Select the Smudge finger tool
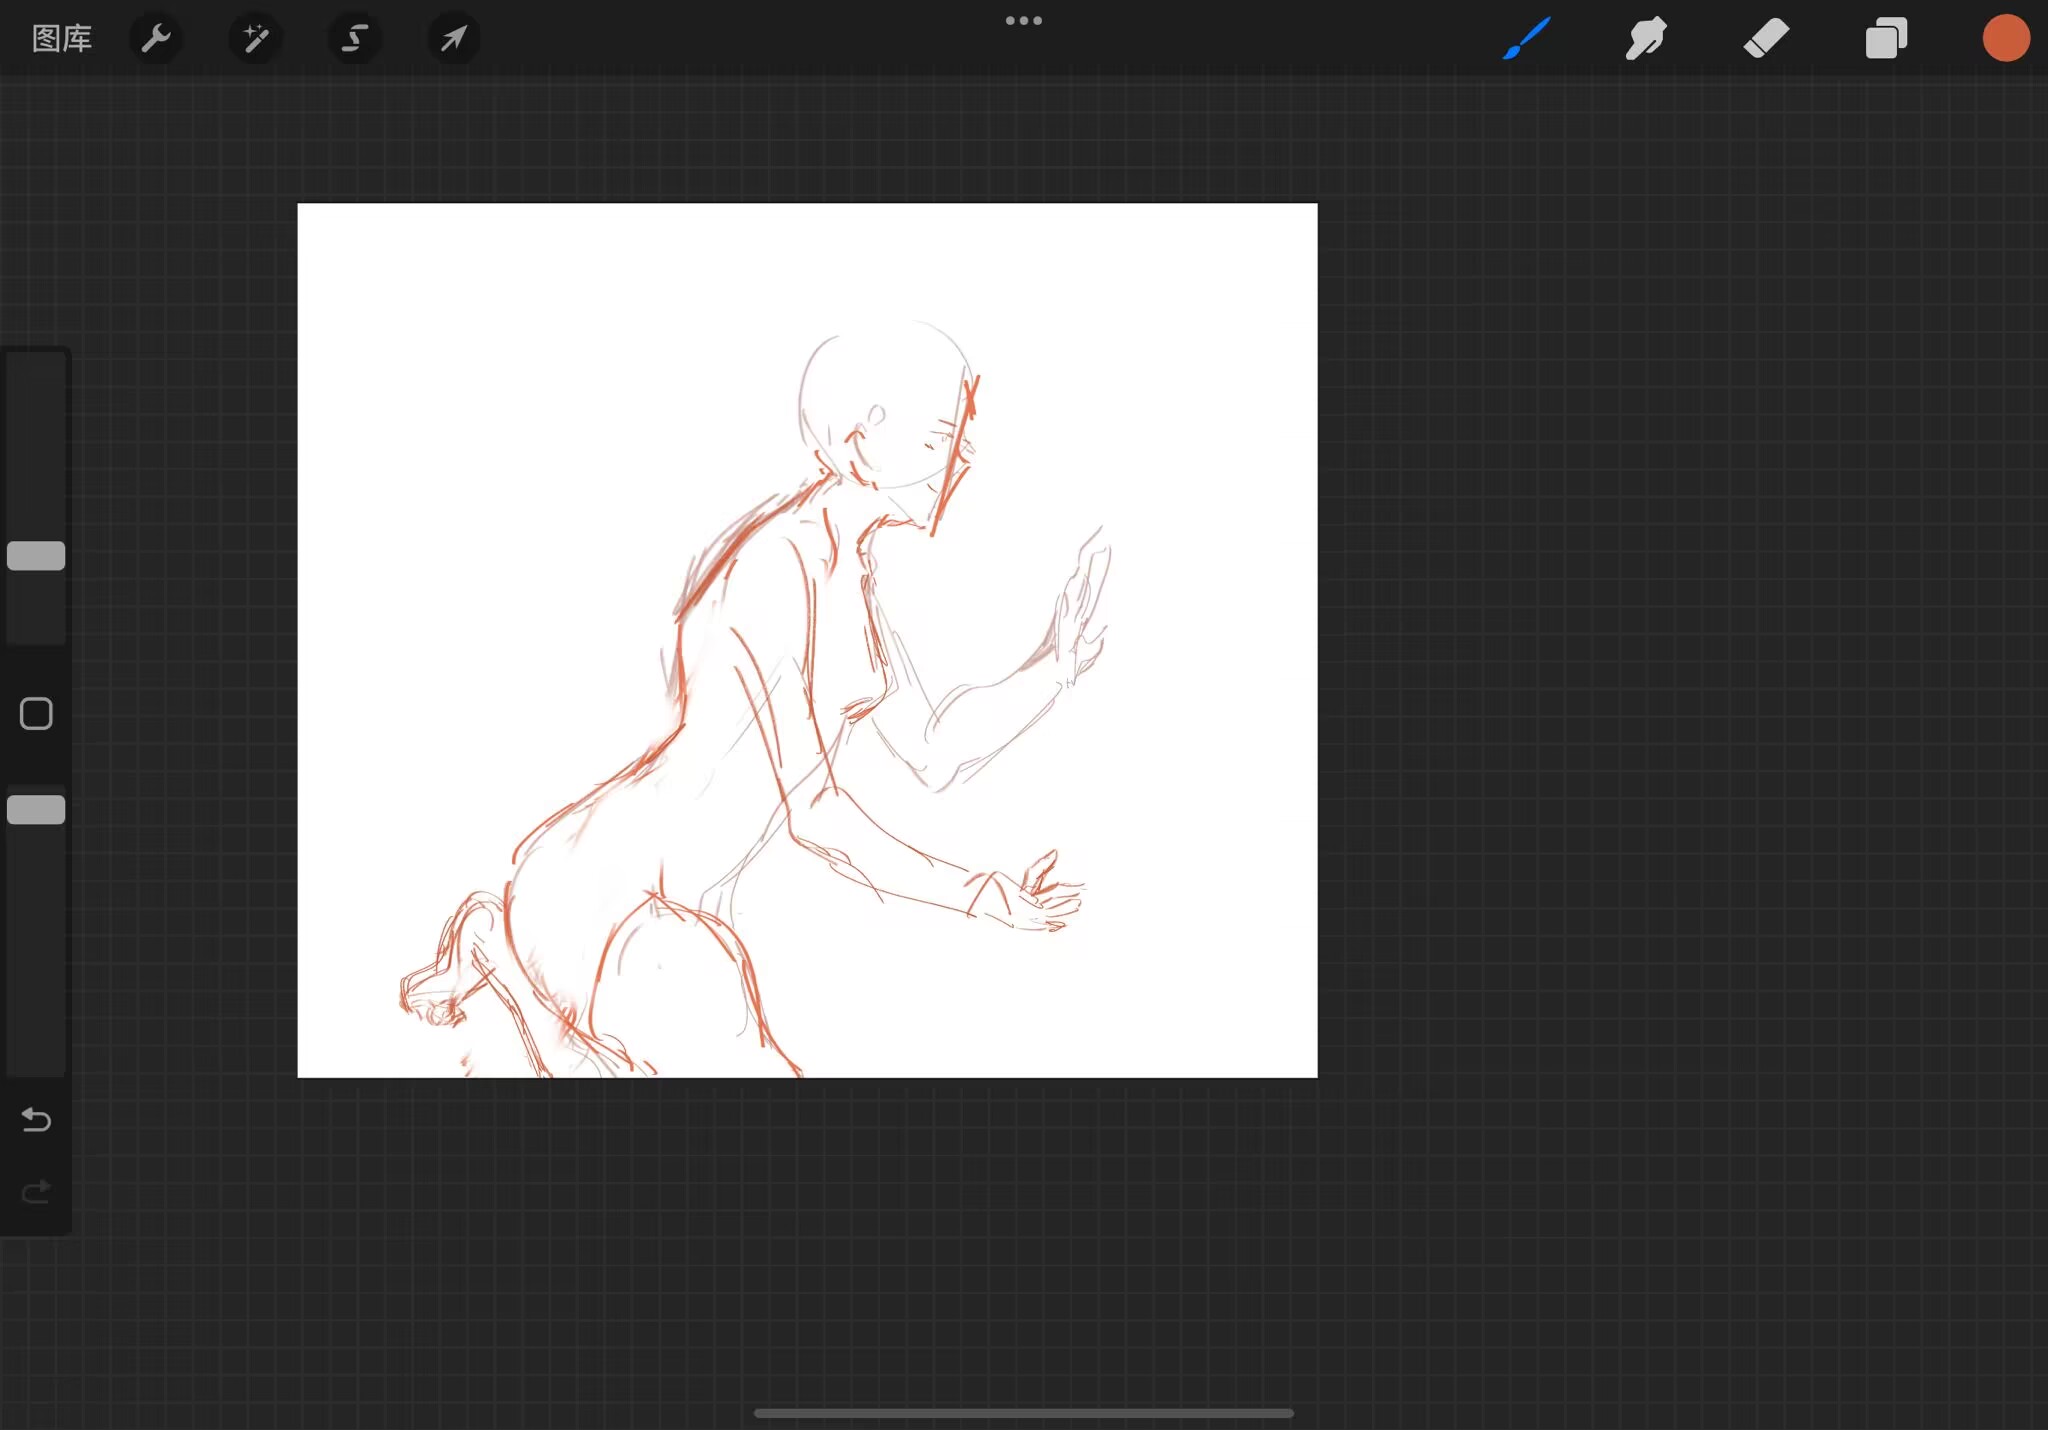The height and width of the screenshot is (1430, 2048). (1646, 39)
